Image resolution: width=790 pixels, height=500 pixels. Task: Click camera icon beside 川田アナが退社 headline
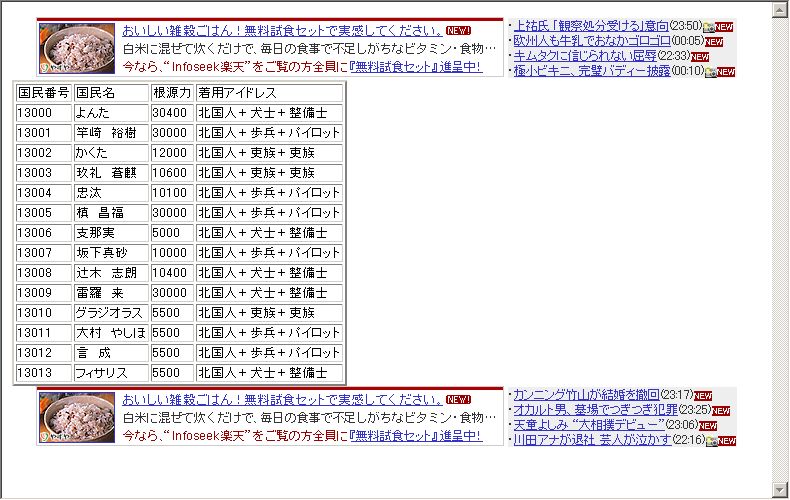tap(710, 441)
